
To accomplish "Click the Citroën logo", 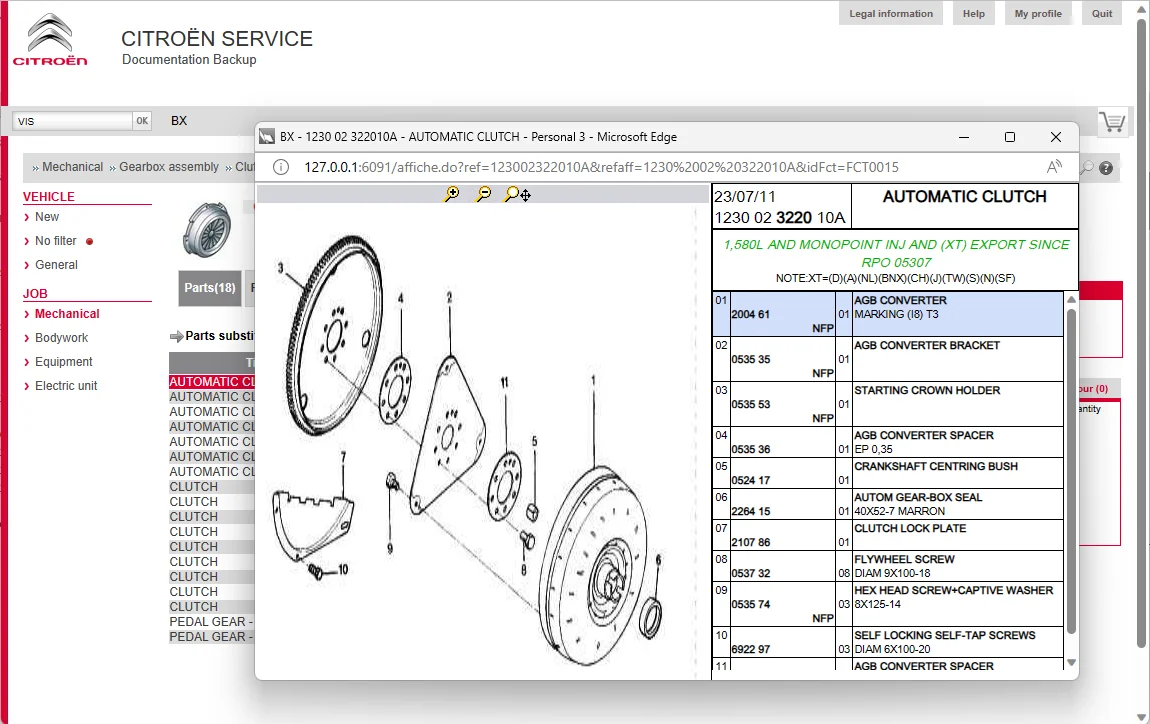I will [50, 40].
